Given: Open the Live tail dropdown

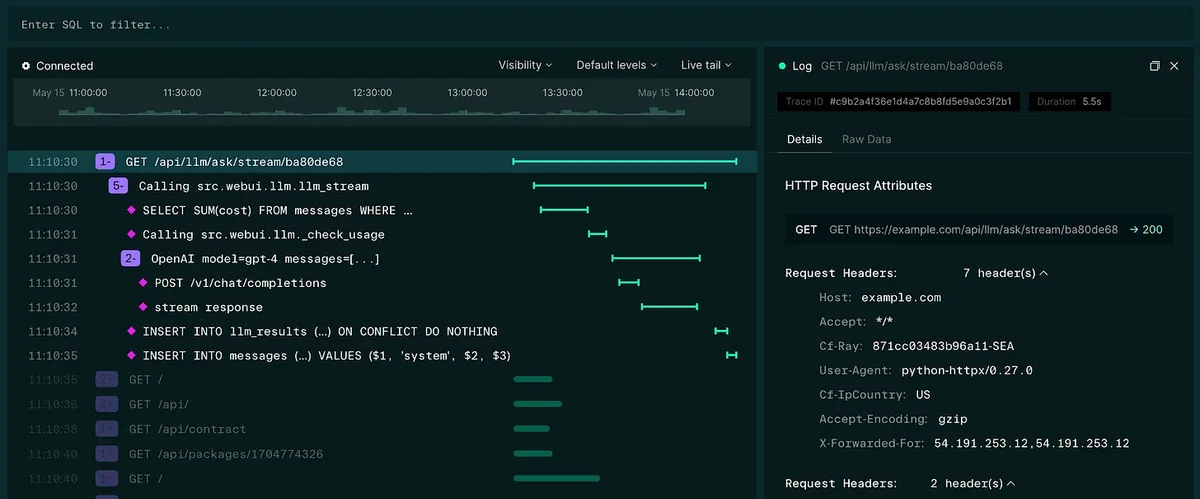Looking at the screenshot, I should pyautogui.click(x=706, y=65).
